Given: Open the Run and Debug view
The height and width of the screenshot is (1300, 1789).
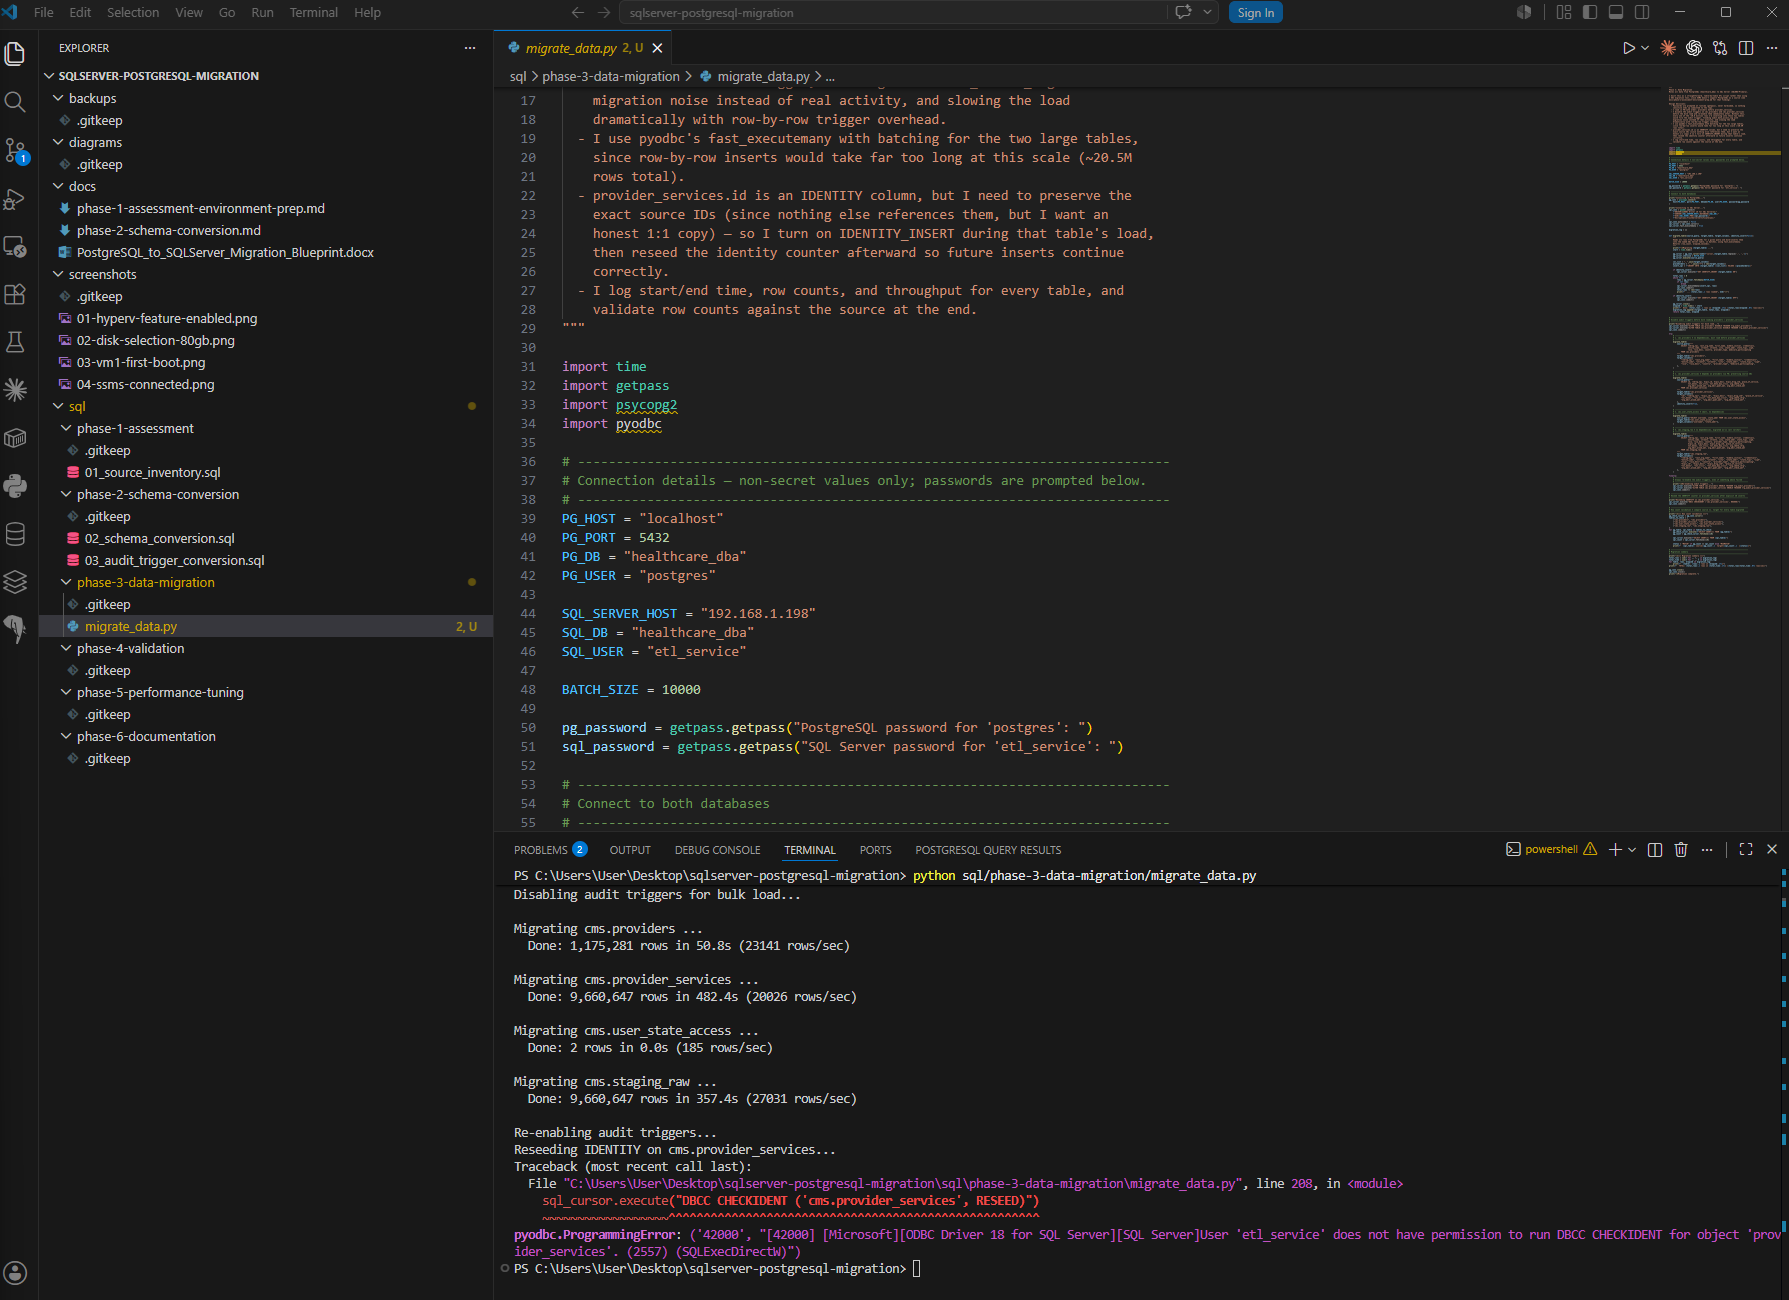Looking at the screenshot, I should (x=15, y=198).
